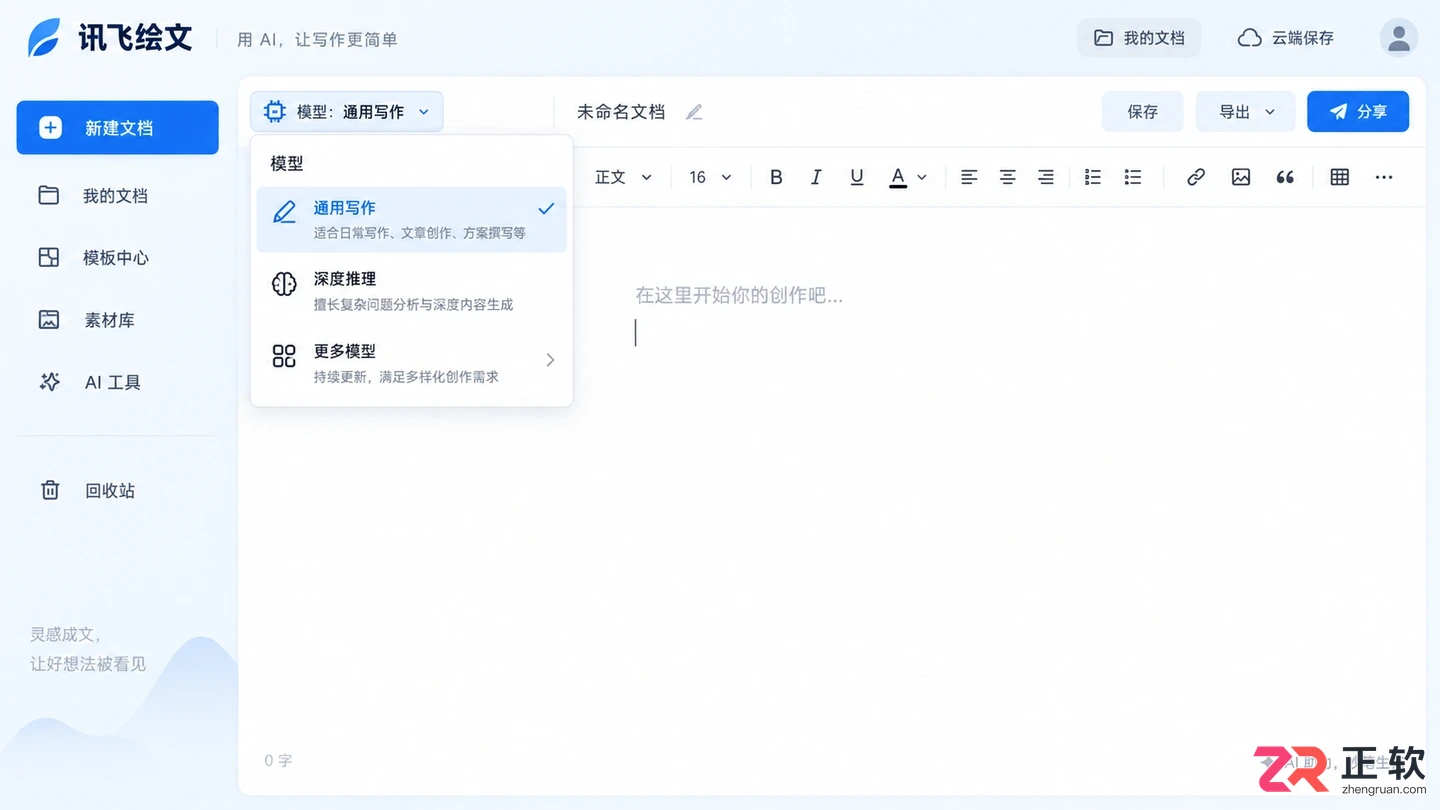Screen dimensions: 1440x810
Task: Insert a numbered list
Action: pyautogui.click(x=1093, y=177)
